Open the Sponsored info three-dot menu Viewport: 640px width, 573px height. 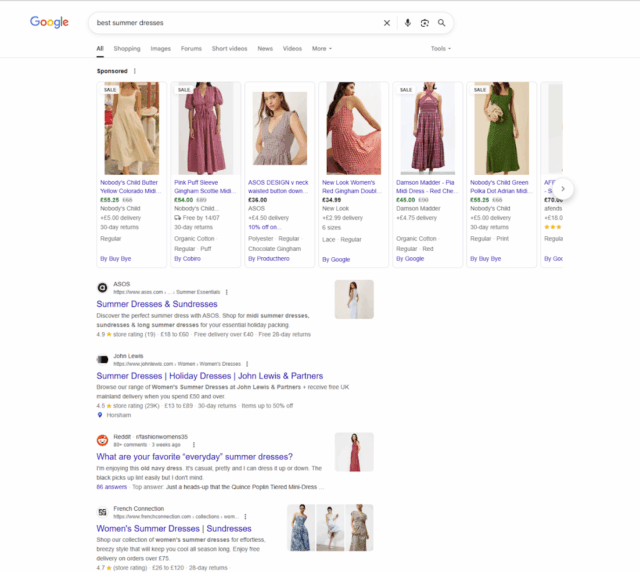pyautogui.click(x=135, y=71)
